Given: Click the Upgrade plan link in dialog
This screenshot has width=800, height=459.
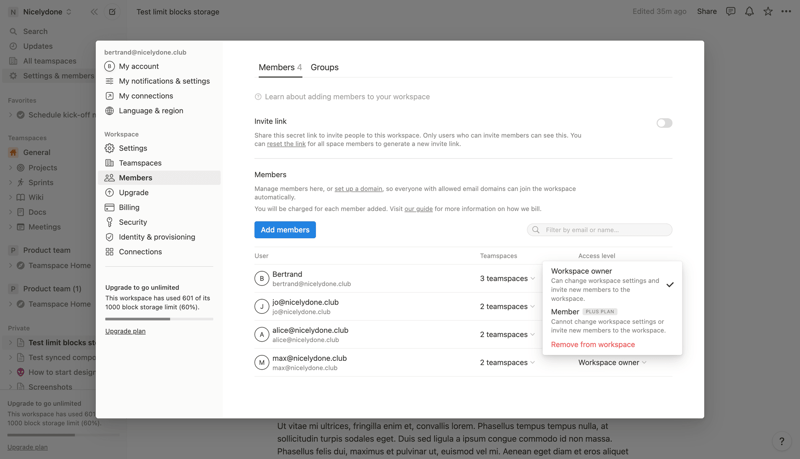Looking at the screenshot, I should pos(126,332).
